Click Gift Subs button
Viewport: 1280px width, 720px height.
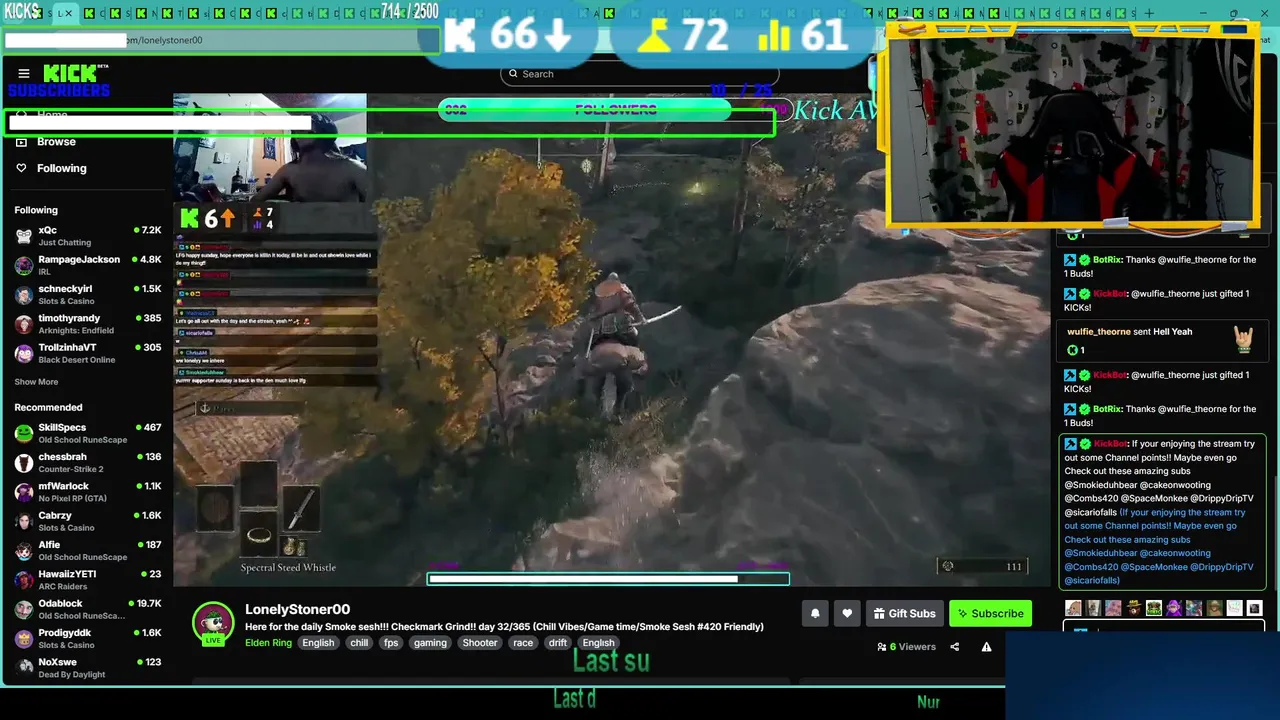click(904, 613)
